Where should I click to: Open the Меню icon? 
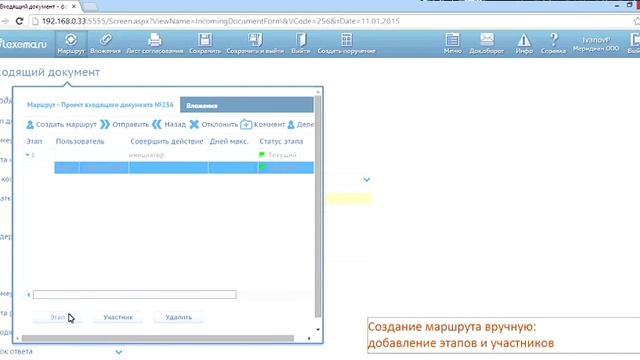tap(452, 44)
